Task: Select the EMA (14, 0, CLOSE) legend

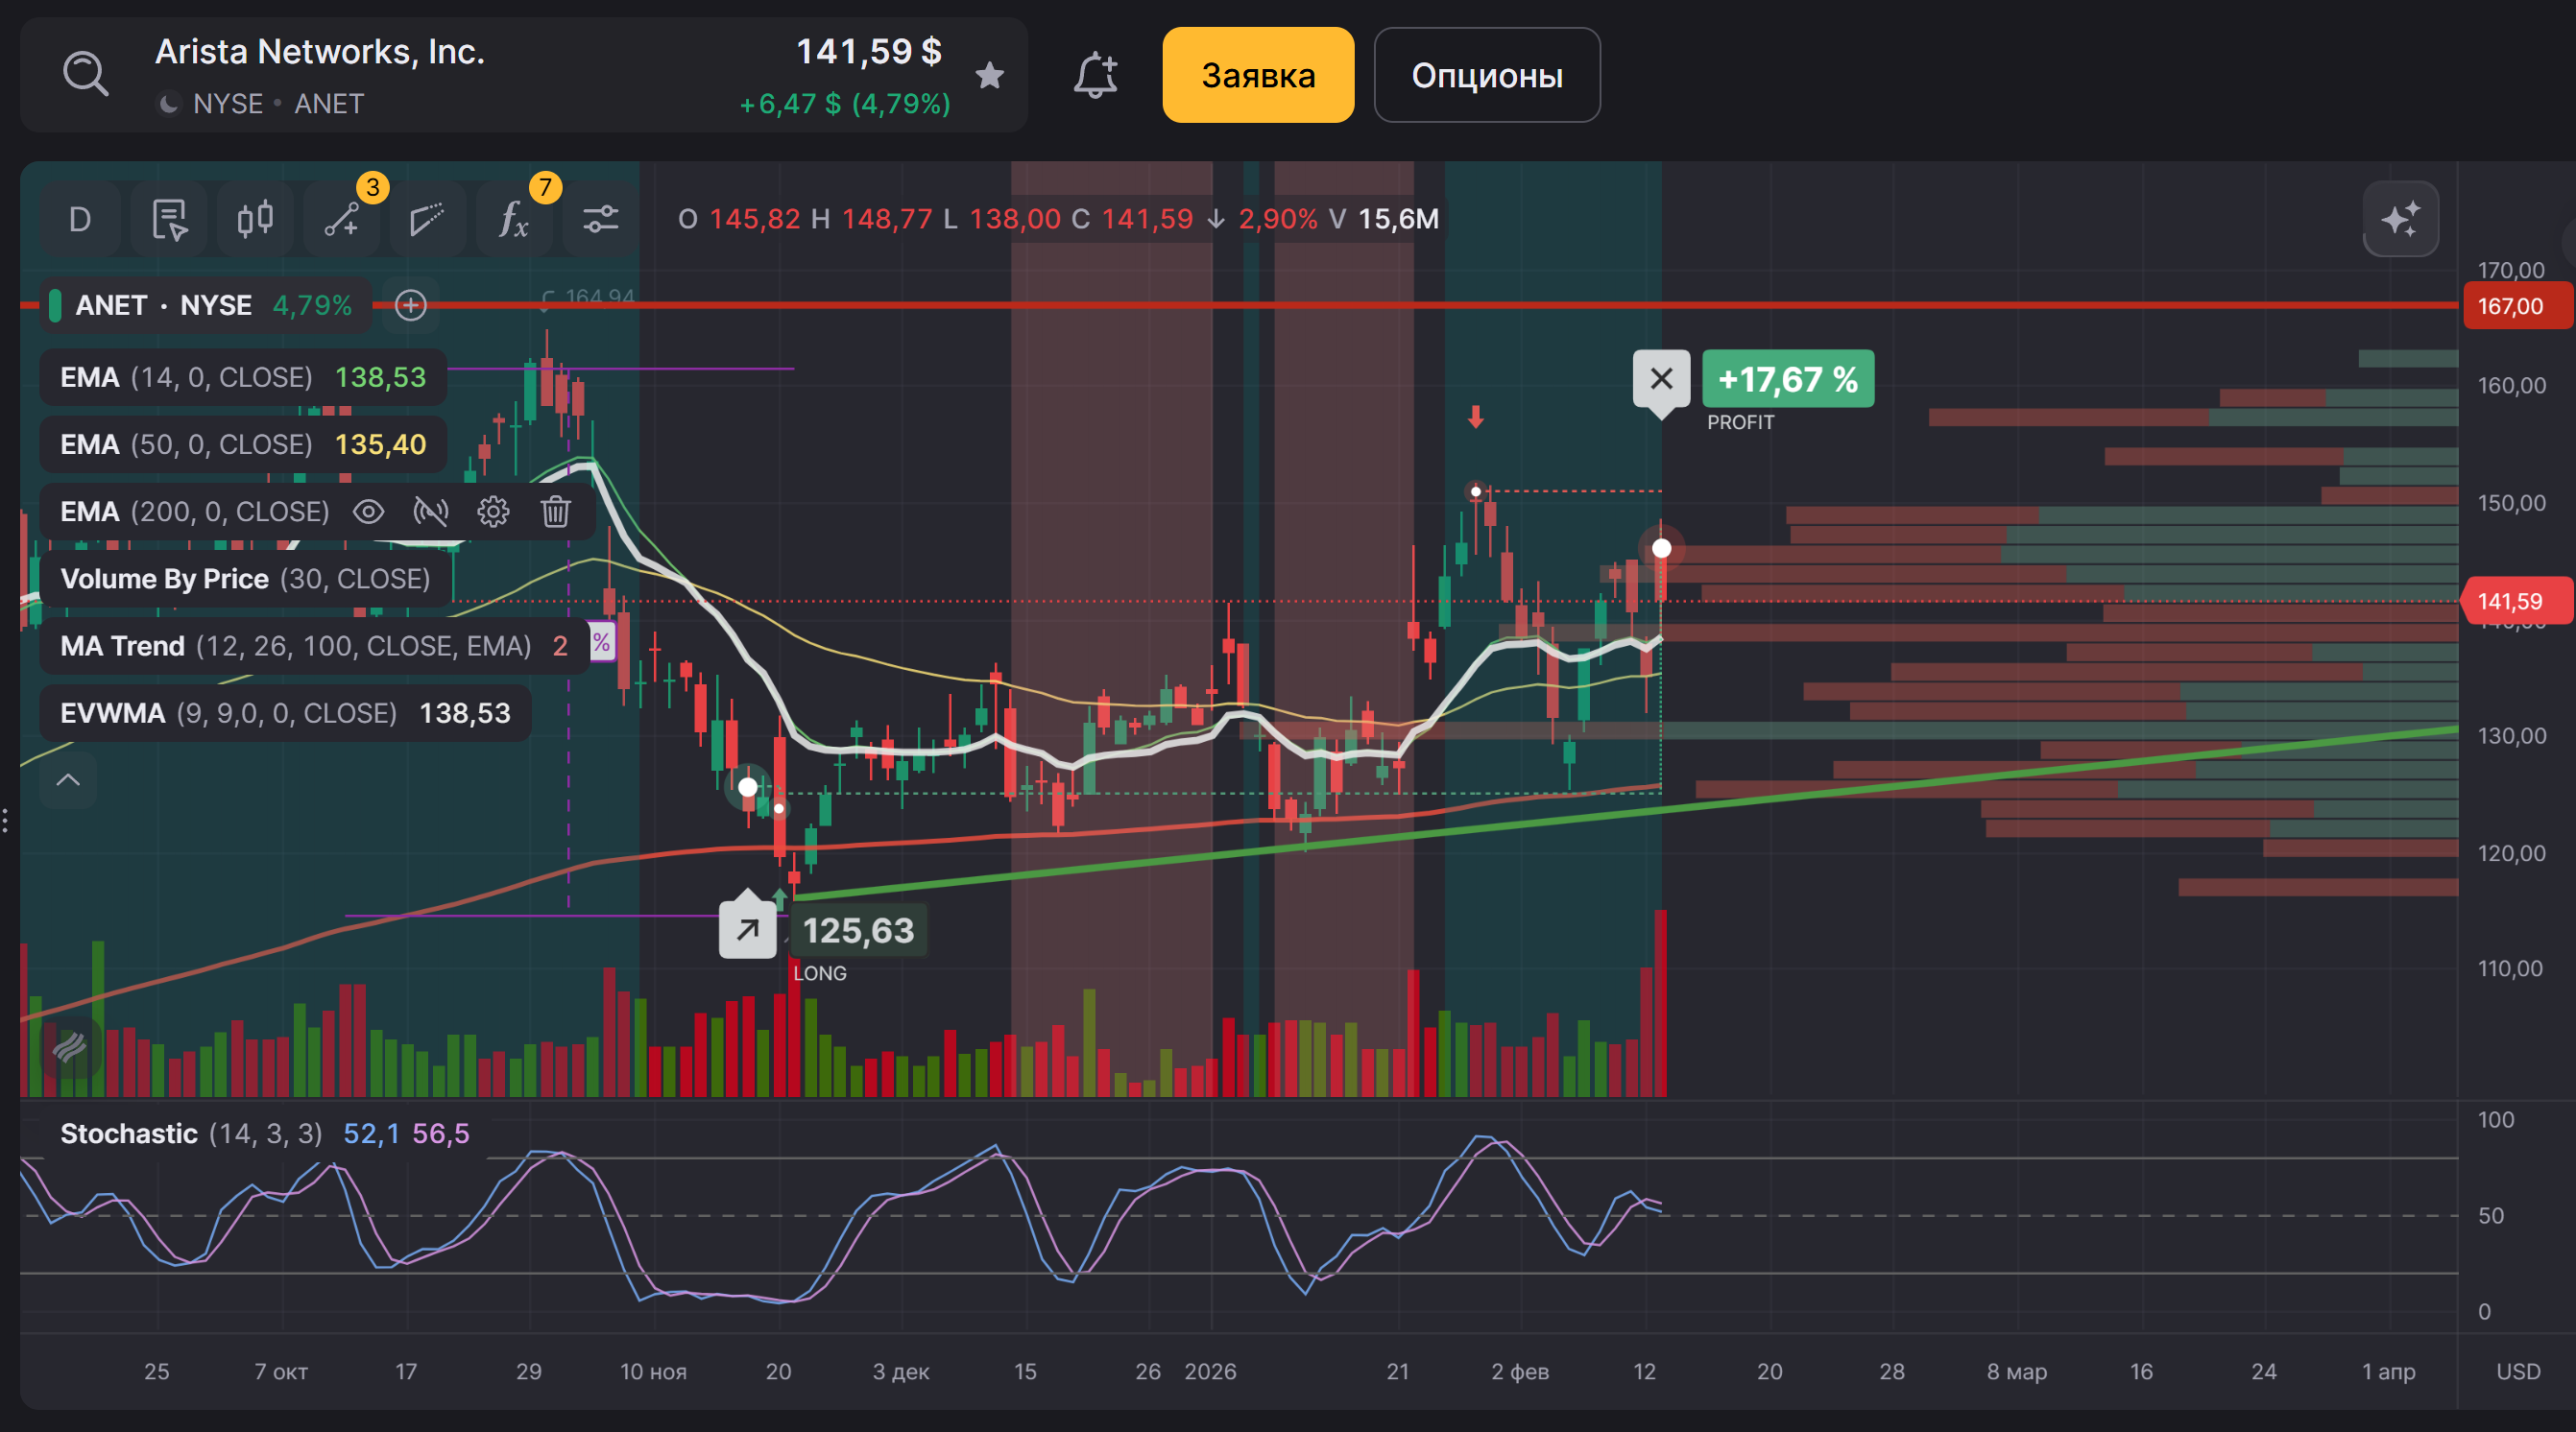Action: point(243,377)
